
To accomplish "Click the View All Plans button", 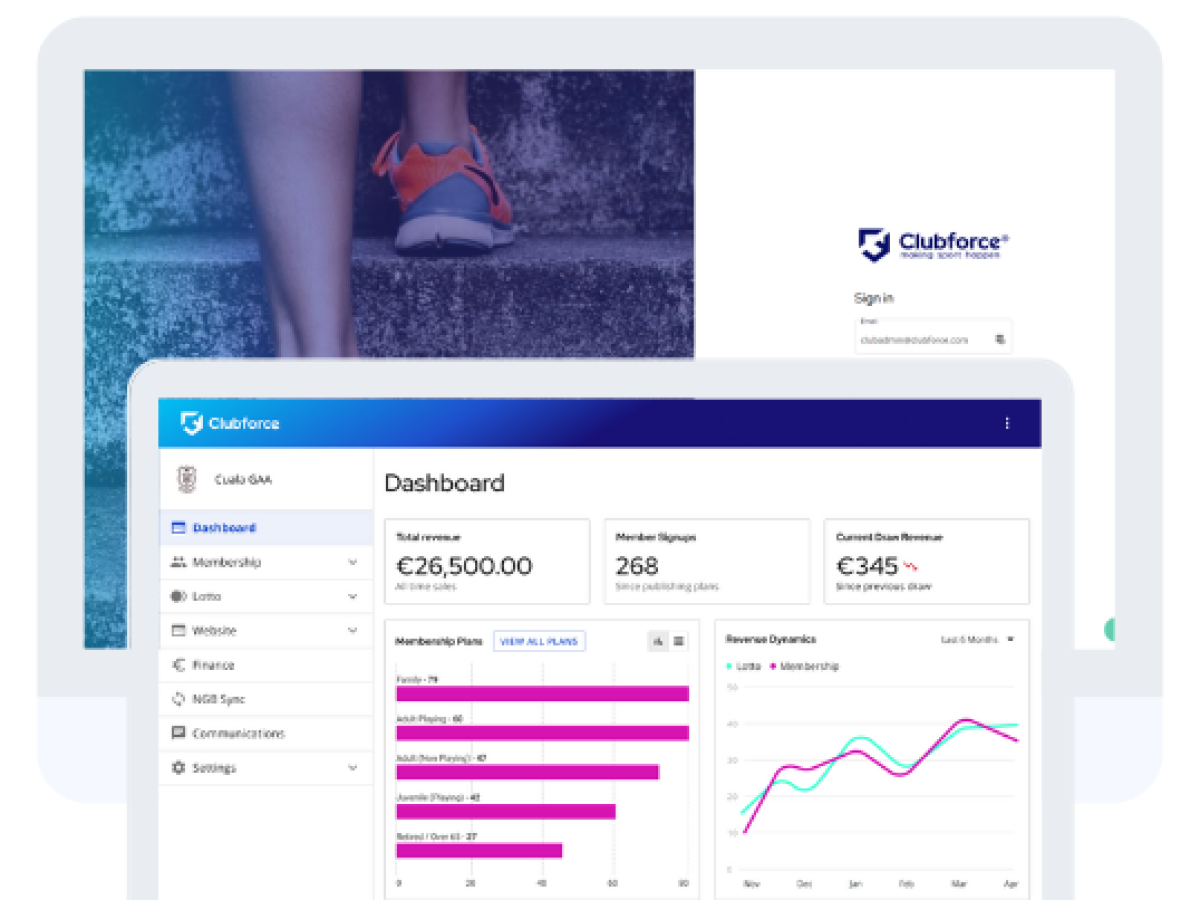I will click(539, 641).
